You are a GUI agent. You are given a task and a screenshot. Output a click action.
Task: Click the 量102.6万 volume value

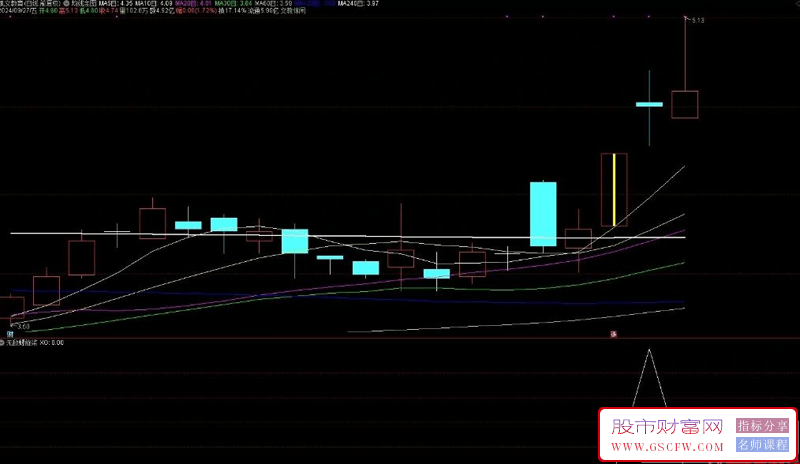134,10
